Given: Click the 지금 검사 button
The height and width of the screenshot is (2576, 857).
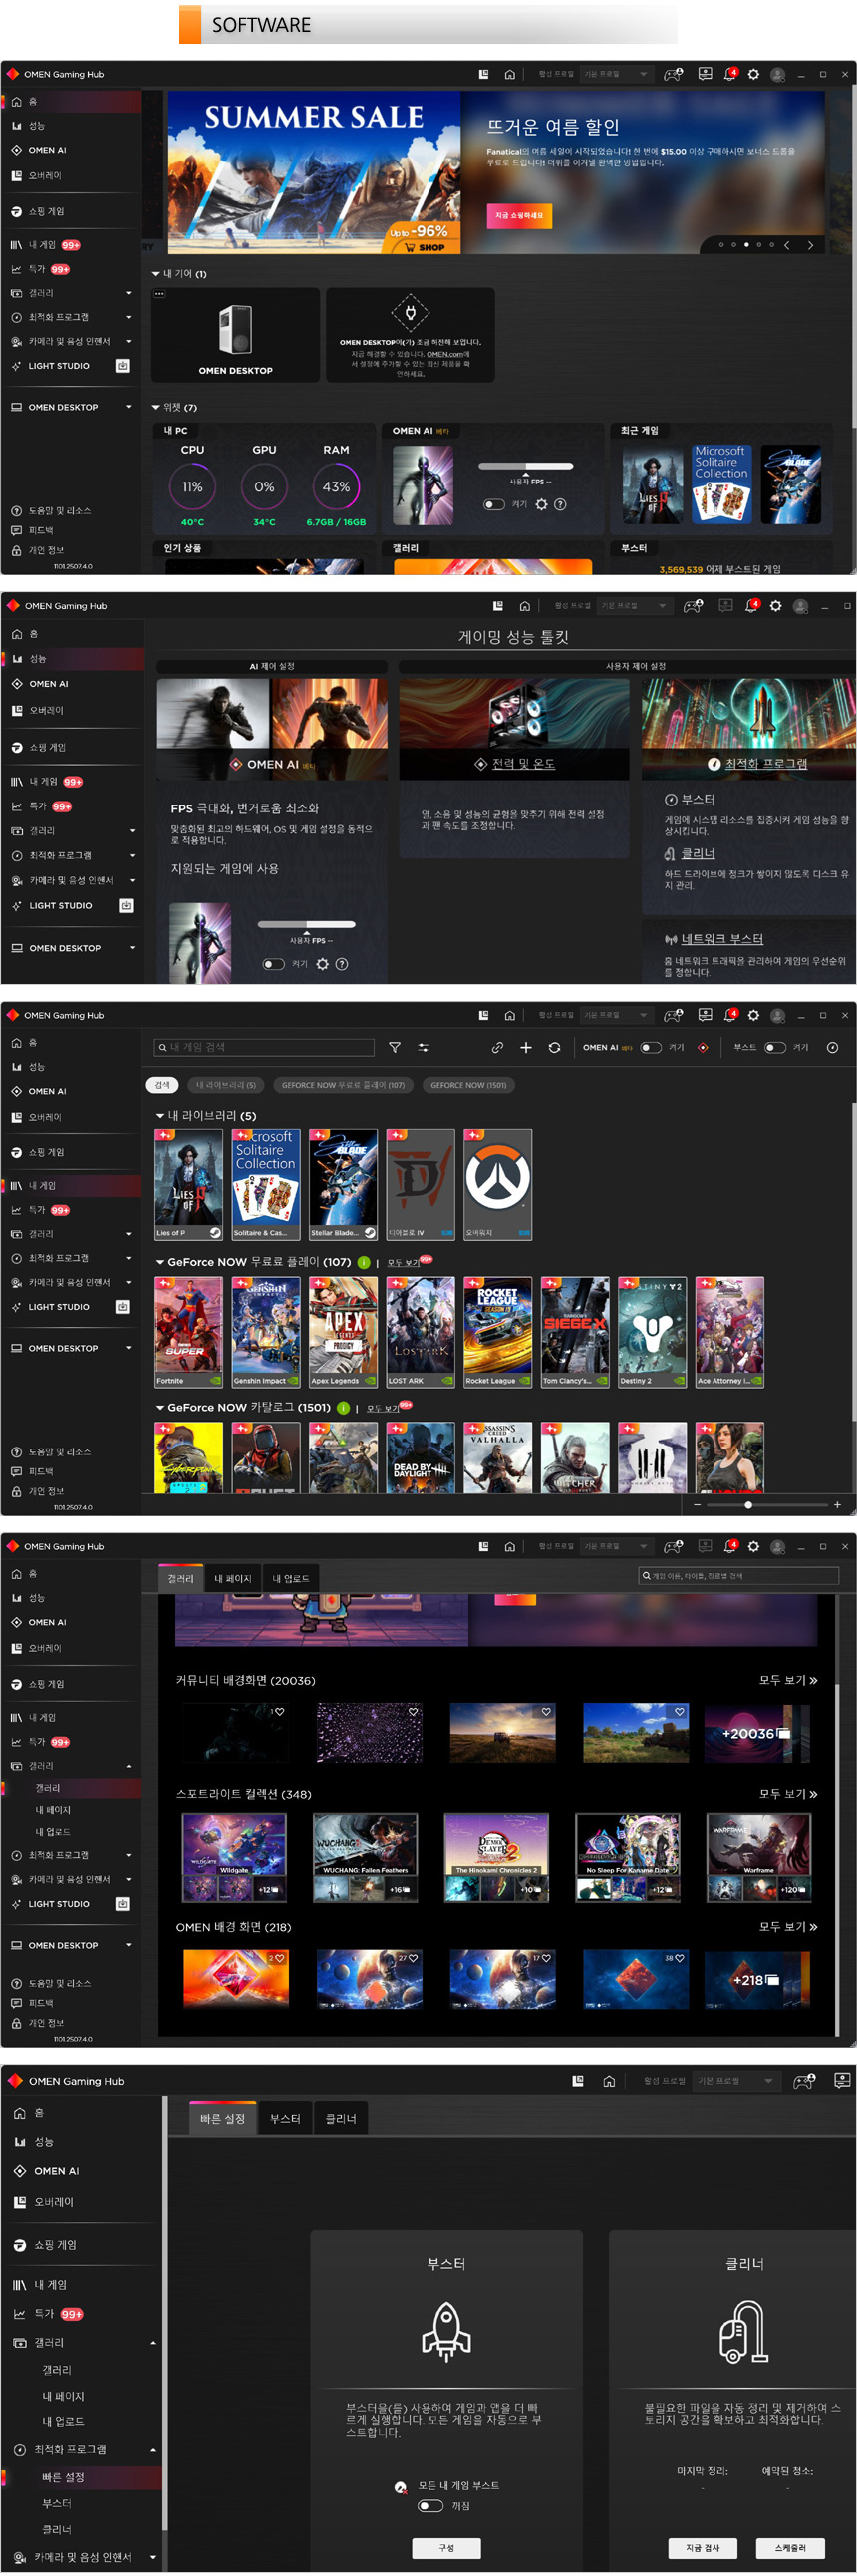Looking at the screenshot, I should click(703, 2547).
